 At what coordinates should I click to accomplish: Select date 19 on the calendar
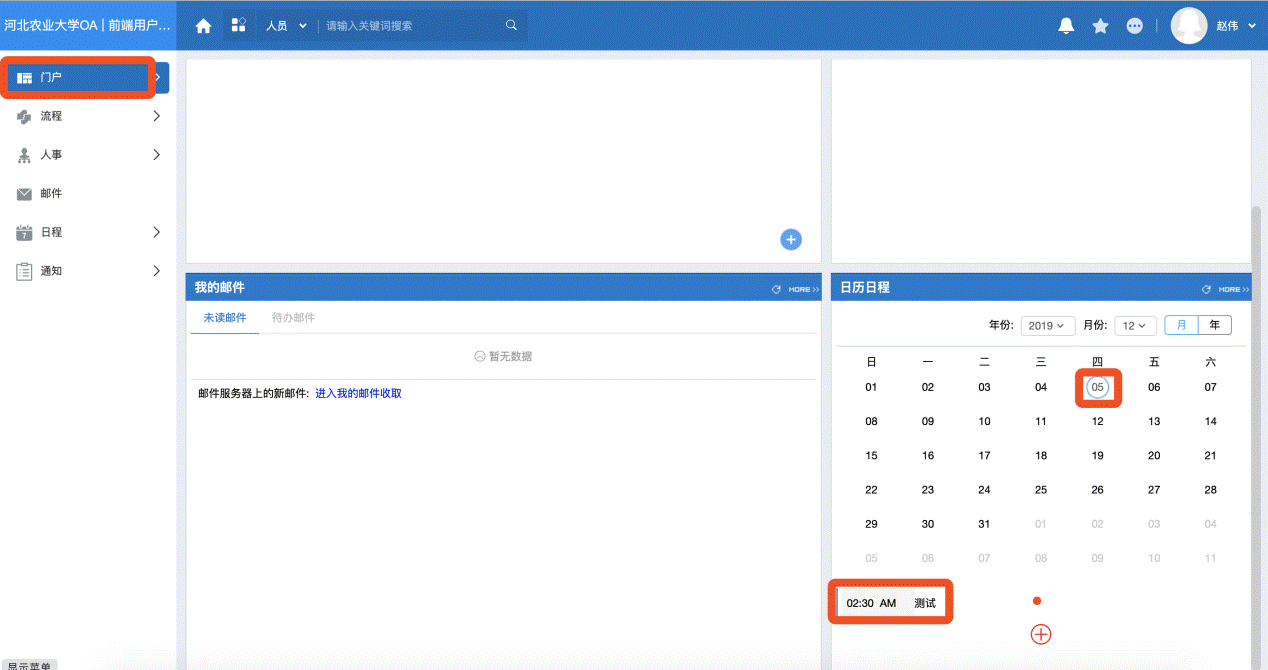tap(1097, 455)
